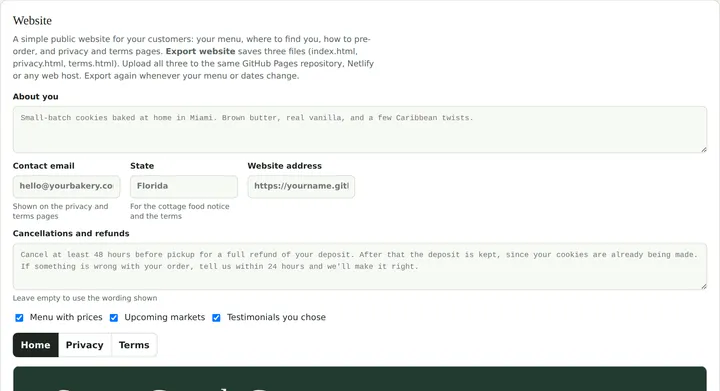The width and height of the screenshot is (720, 391).
Task: Click the Contact email label
Action: point(44,166)
